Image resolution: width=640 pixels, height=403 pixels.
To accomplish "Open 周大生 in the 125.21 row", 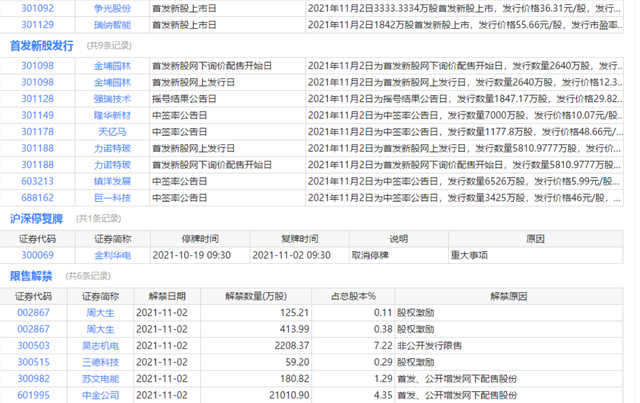I will (x=100, y=313).
